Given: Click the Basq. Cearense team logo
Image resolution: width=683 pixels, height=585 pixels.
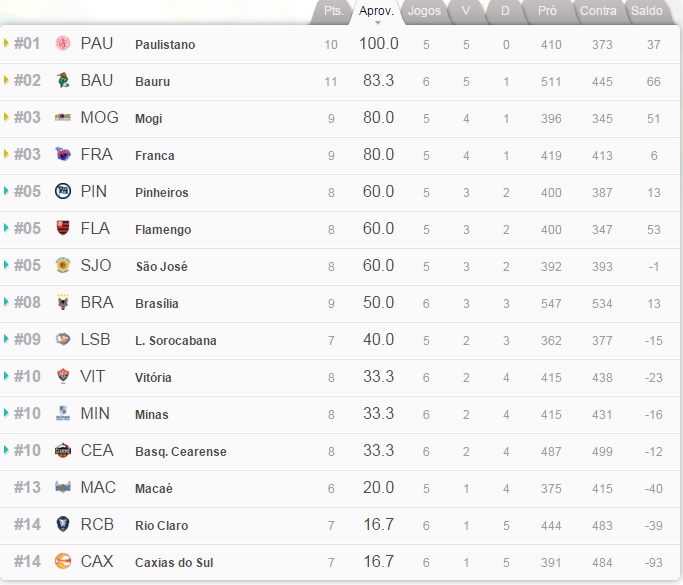Looking at the screenshot, I should tap(63, 451).
